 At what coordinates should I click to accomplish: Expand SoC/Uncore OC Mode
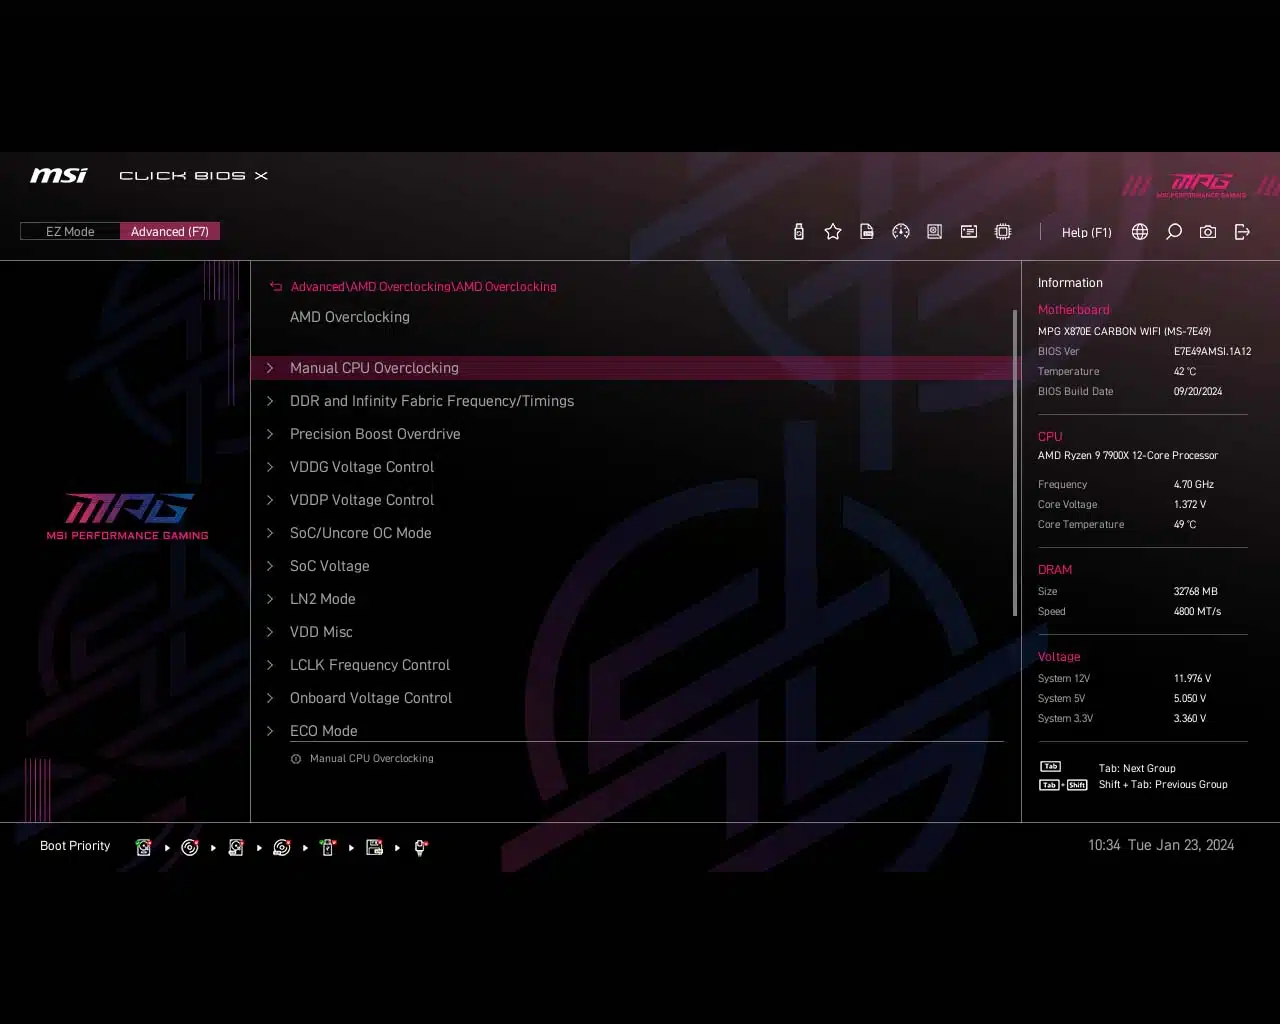tap(635, 533)
